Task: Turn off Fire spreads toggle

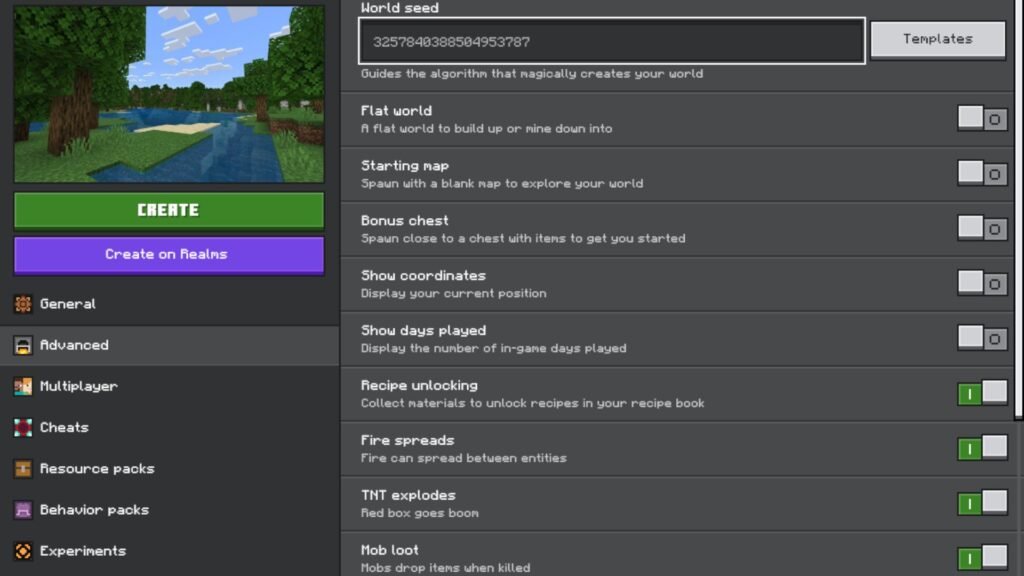Action: click(982, 448)
